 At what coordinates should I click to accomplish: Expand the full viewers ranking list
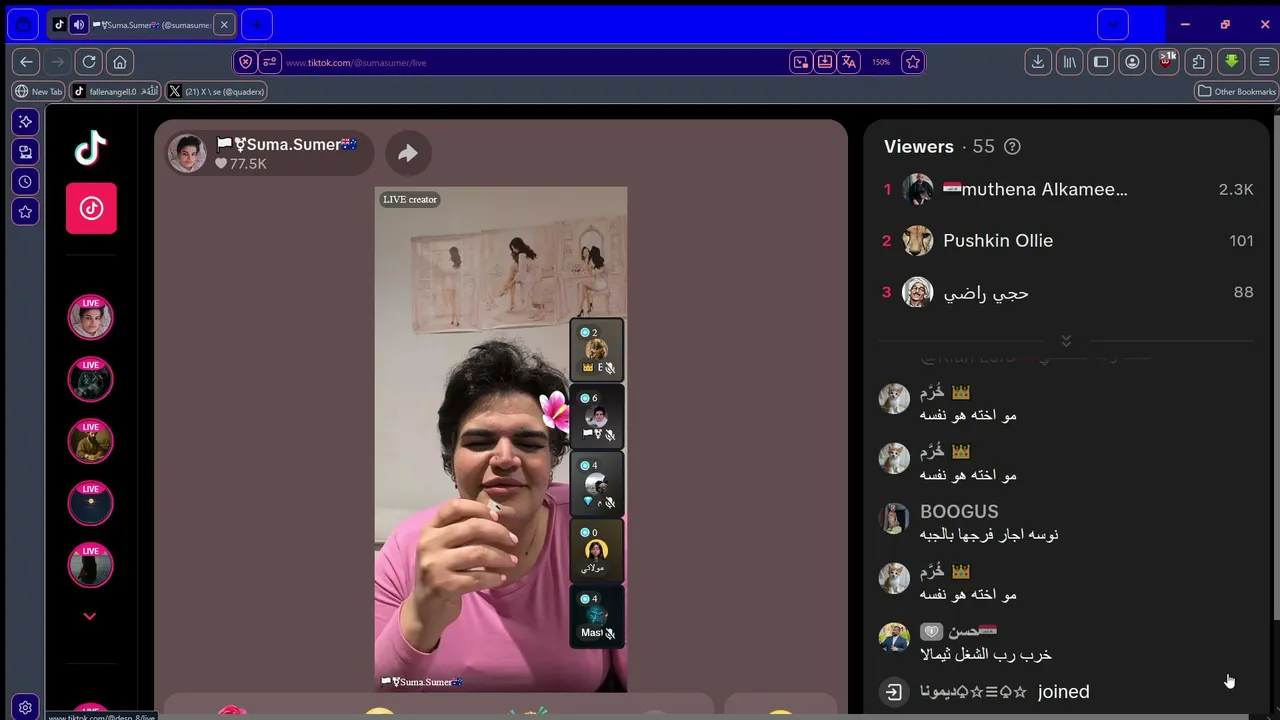point(1066,341)
